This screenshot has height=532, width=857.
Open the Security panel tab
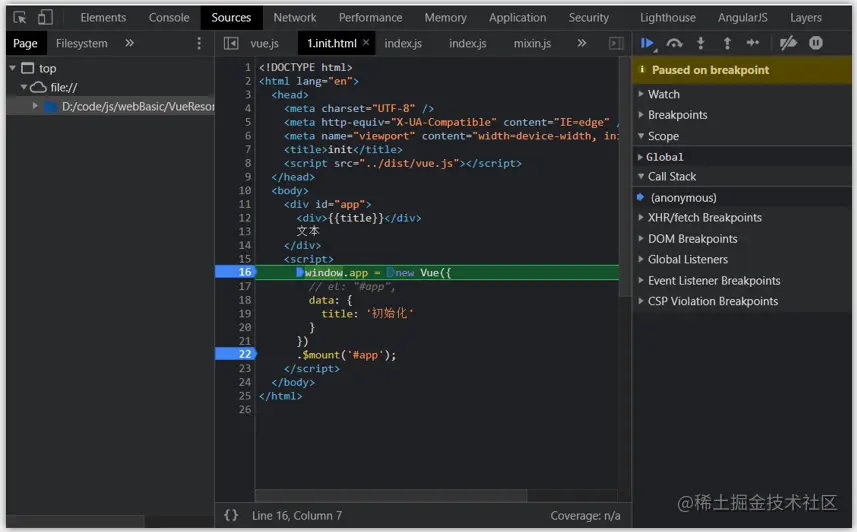(x=588, y=17)
